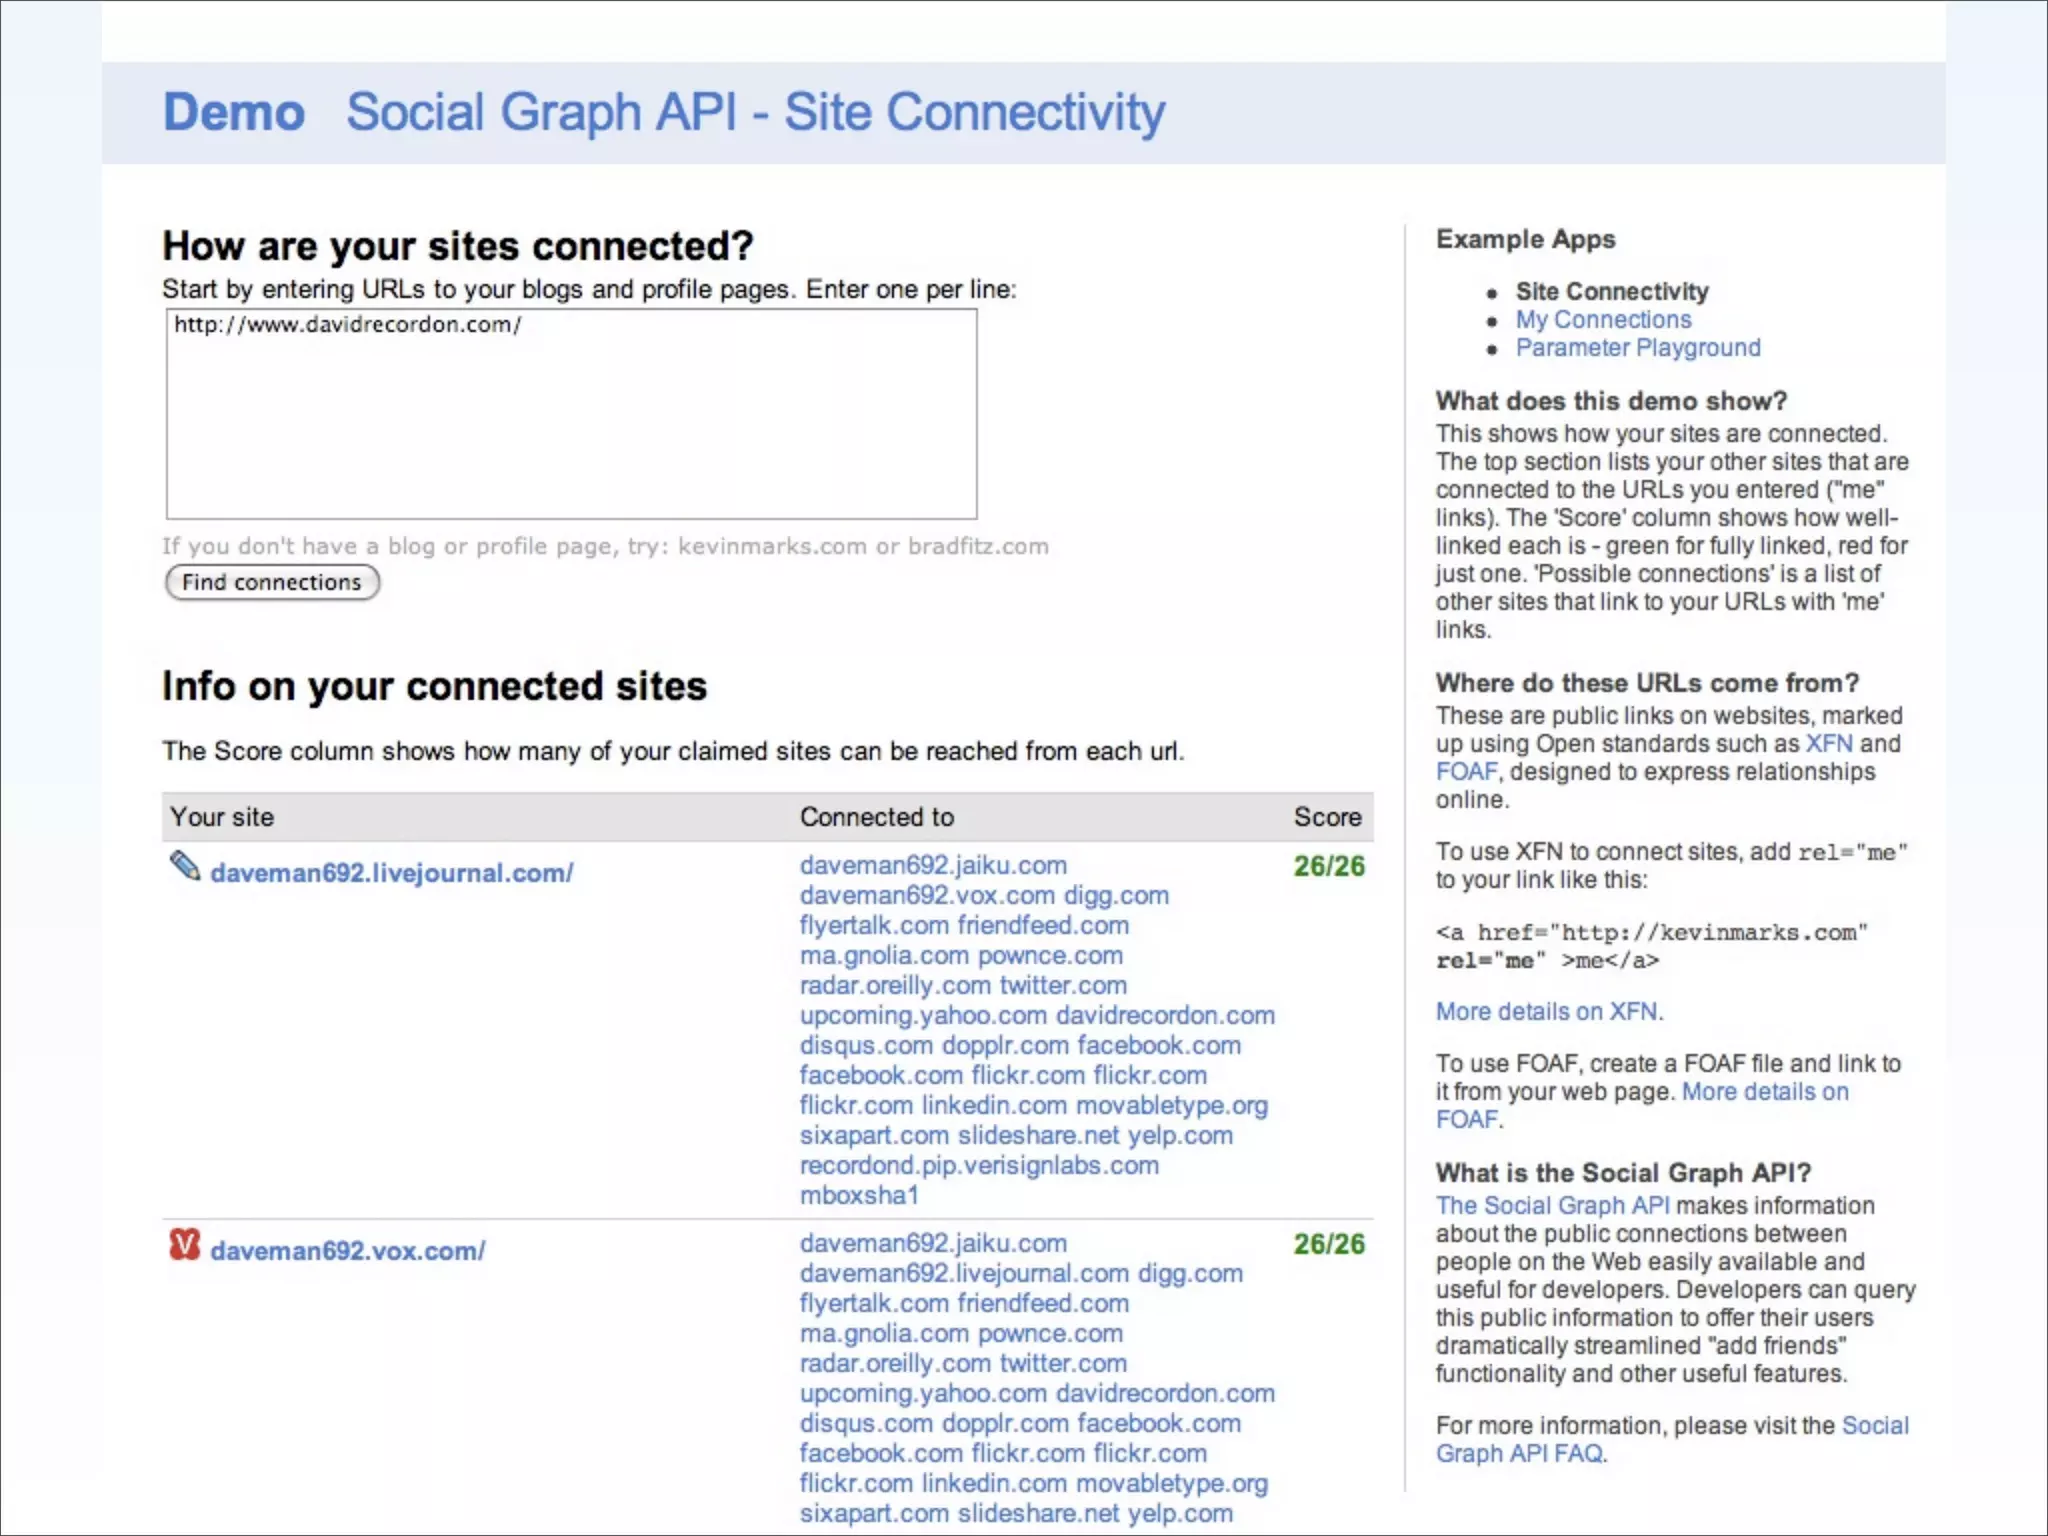2048x1536 pixels.
Task: Click mboxsha1 in first row
Action: (858, 1196)
